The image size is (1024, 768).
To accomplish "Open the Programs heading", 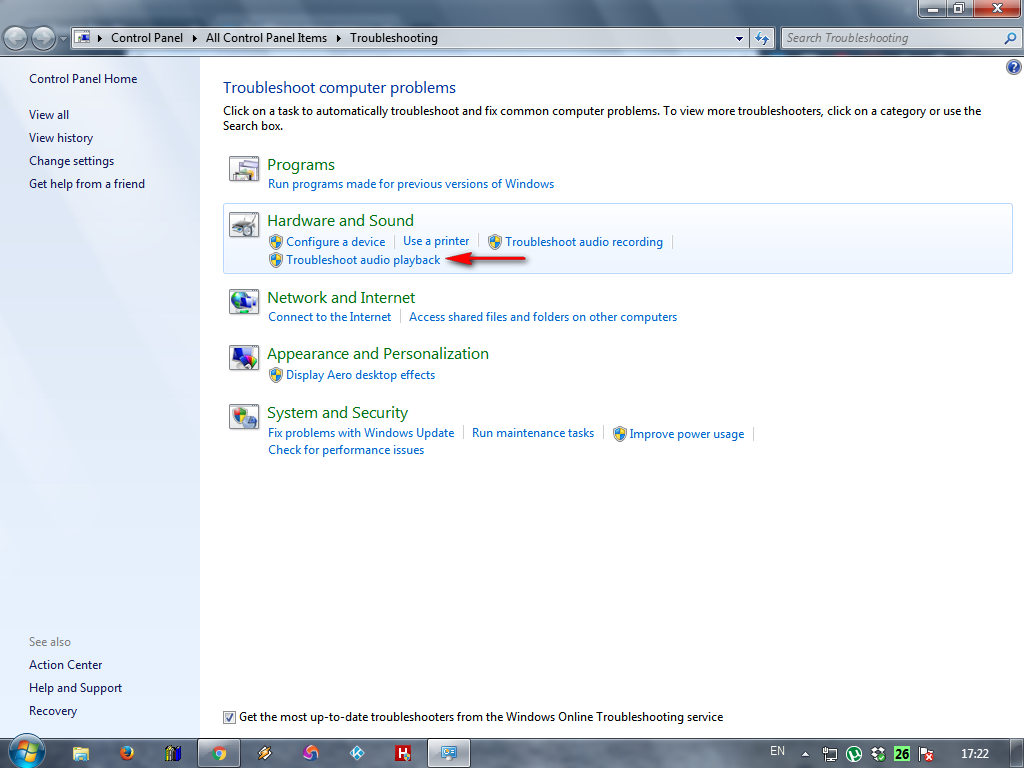I will click(301, 165).
